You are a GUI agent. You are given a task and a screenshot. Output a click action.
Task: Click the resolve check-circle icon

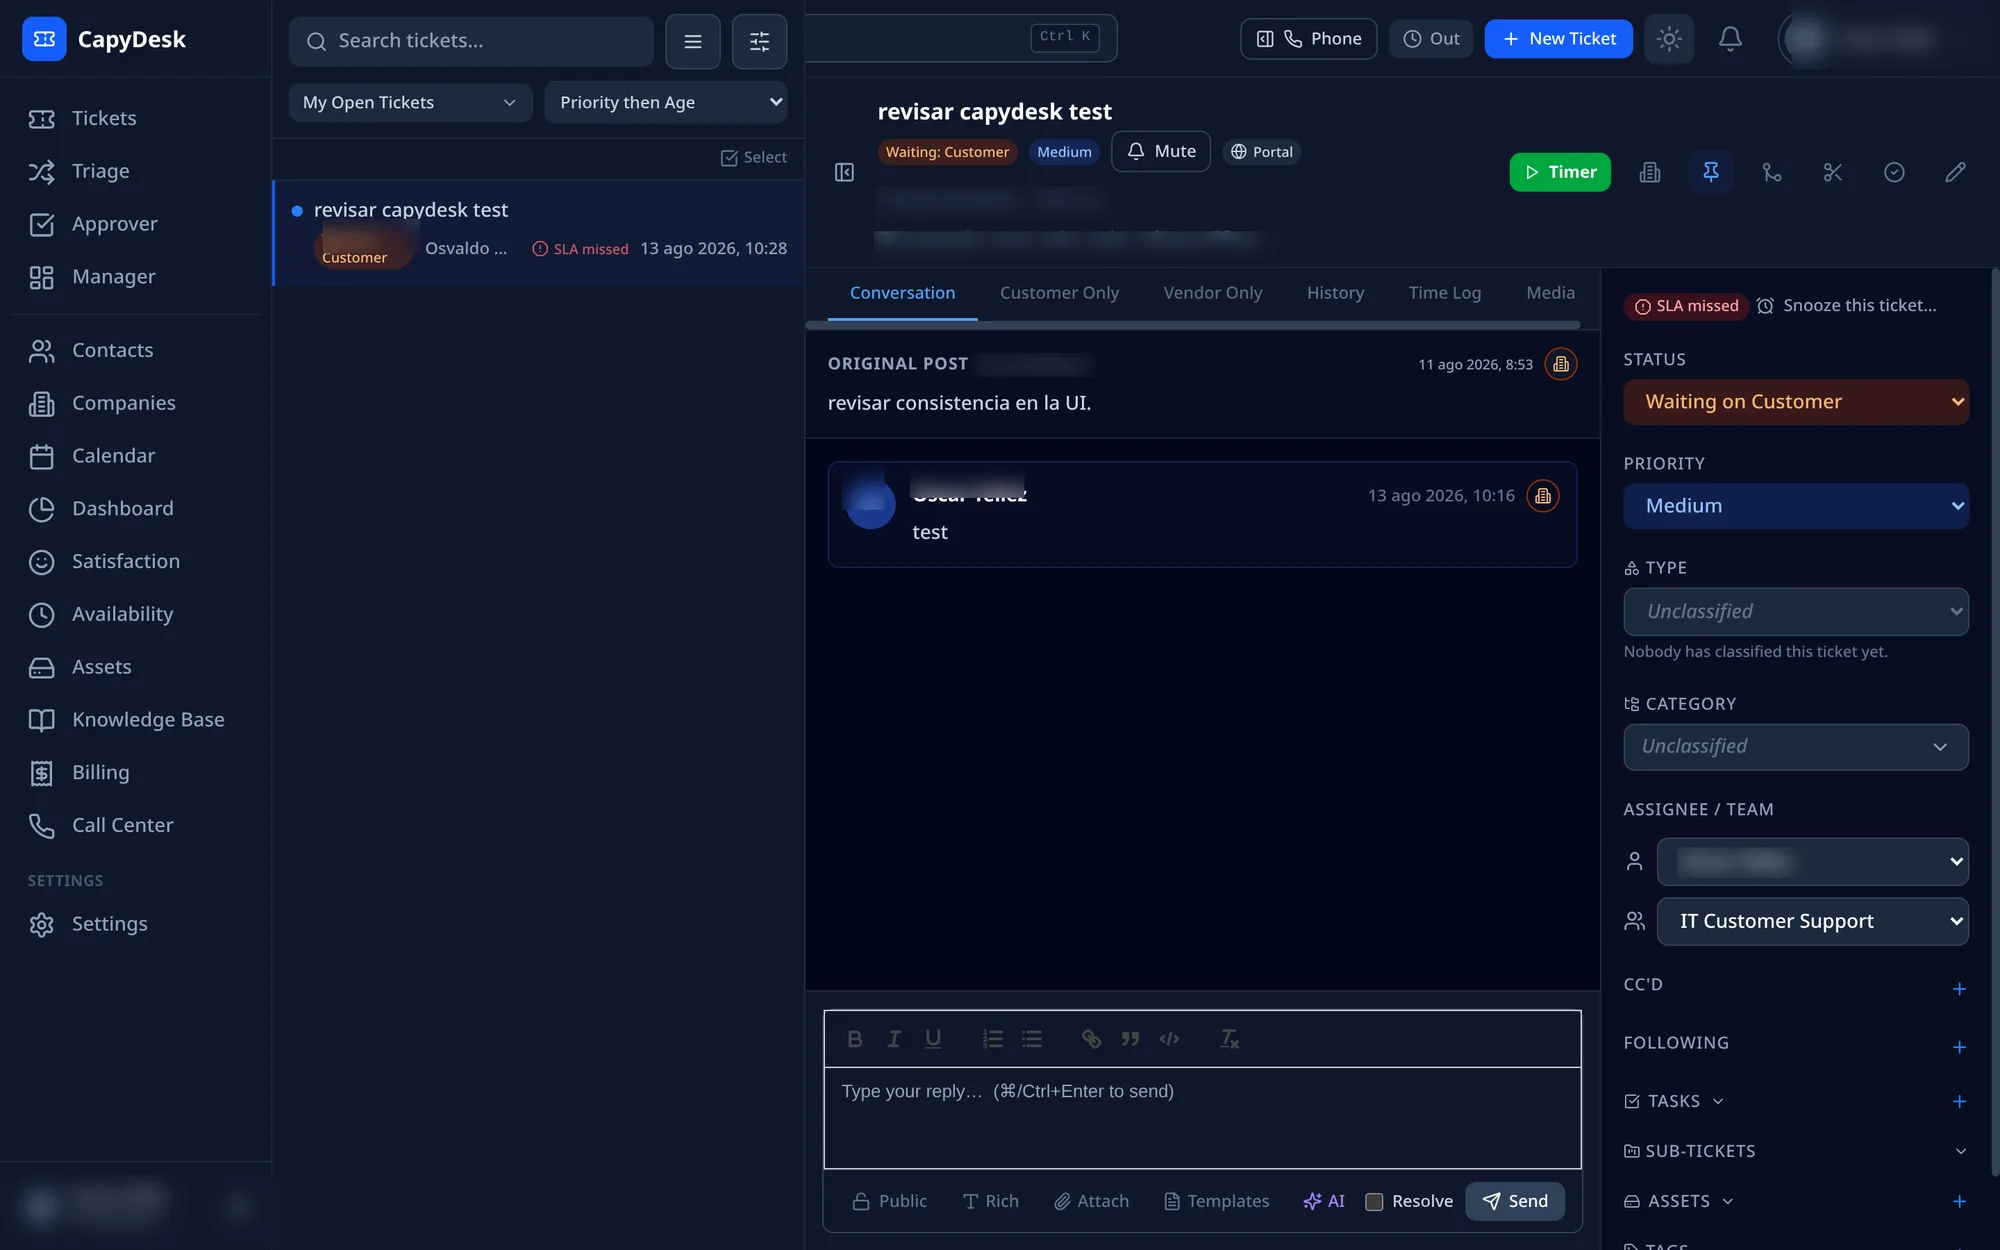coord(1894,172)
